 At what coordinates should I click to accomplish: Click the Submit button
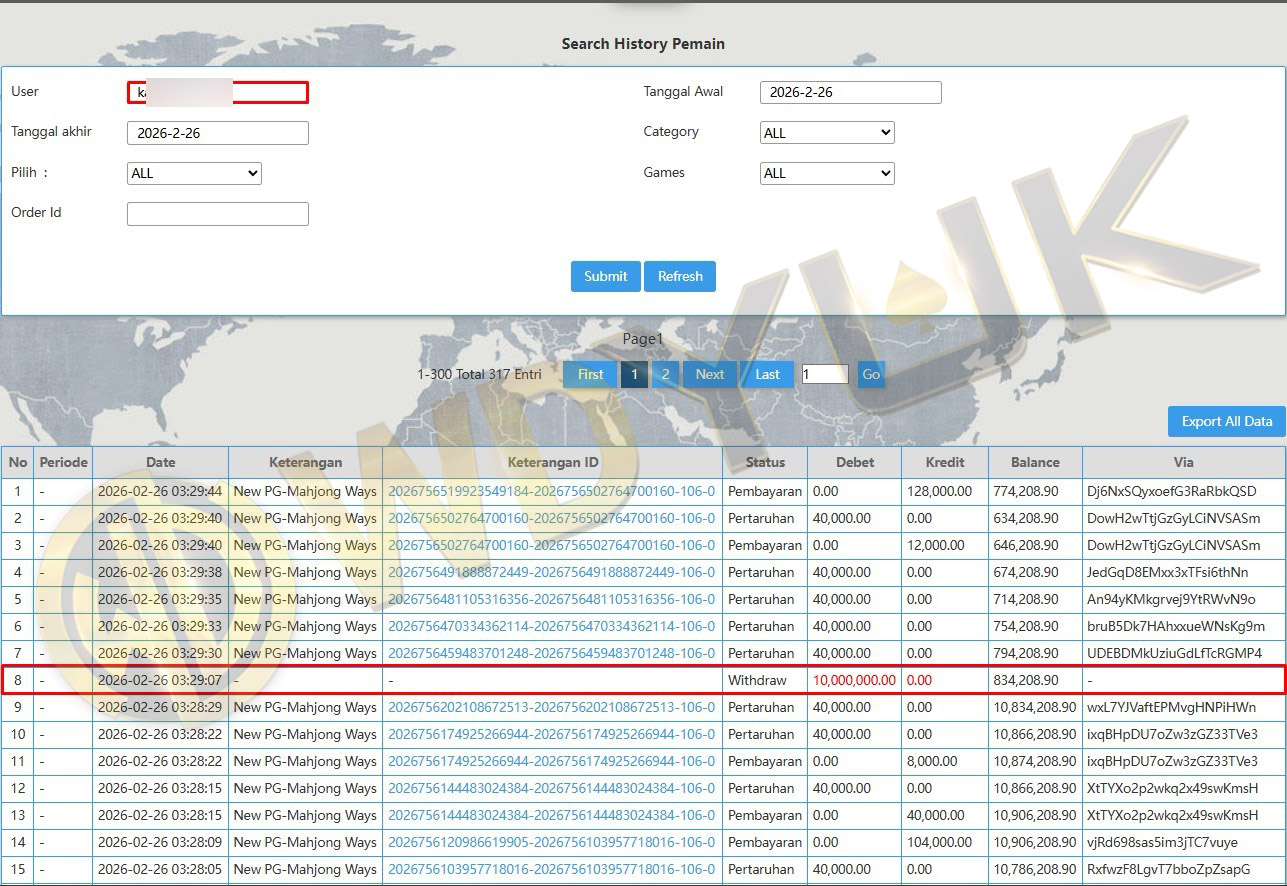[x=605, y=276]
